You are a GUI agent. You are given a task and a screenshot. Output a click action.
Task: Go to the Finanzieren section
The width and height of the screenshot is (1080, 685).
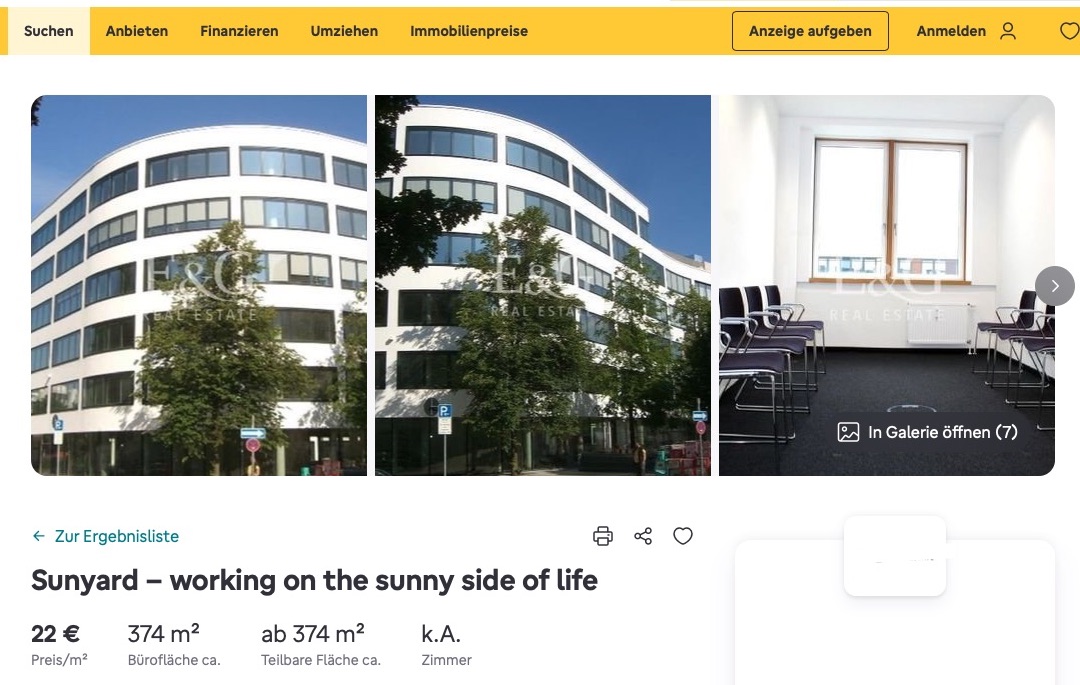coord(239,31)
